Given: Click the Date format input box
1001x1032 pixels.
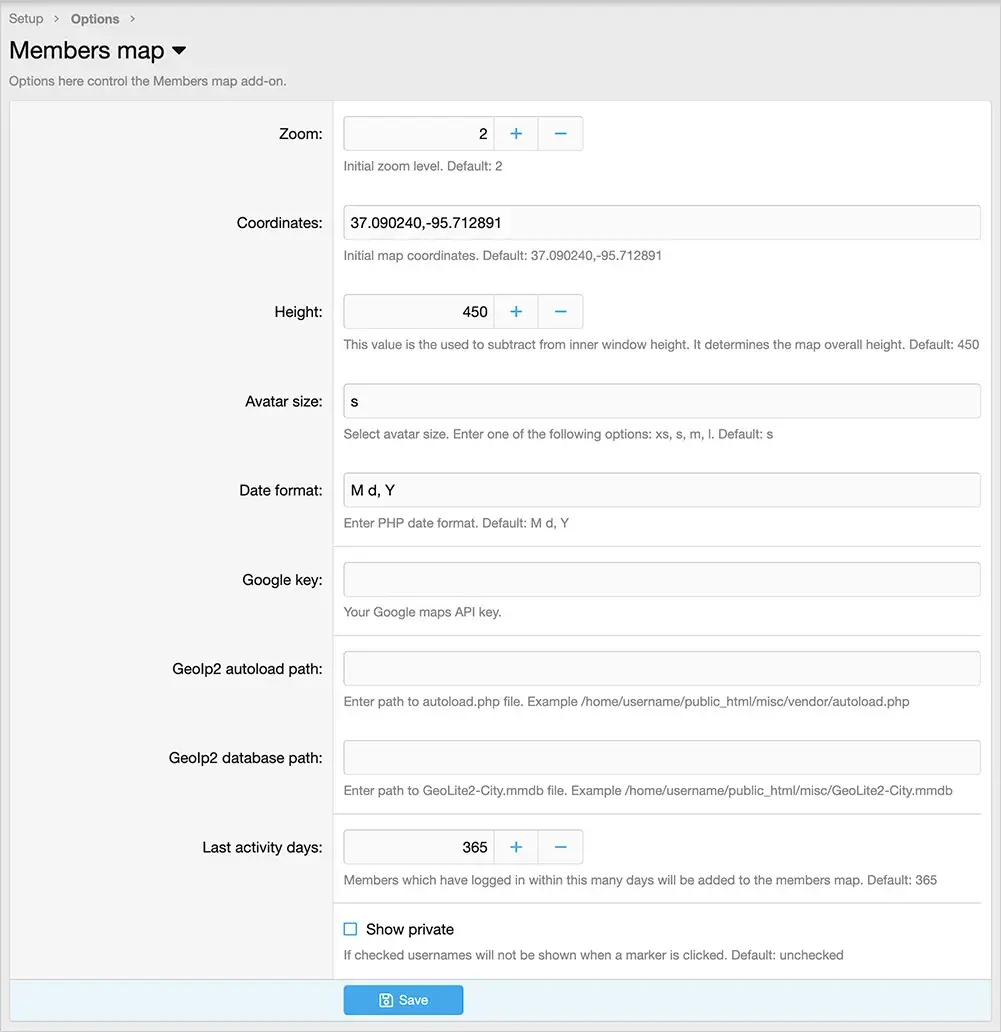Looking at the screenshot, I should 661,490.
